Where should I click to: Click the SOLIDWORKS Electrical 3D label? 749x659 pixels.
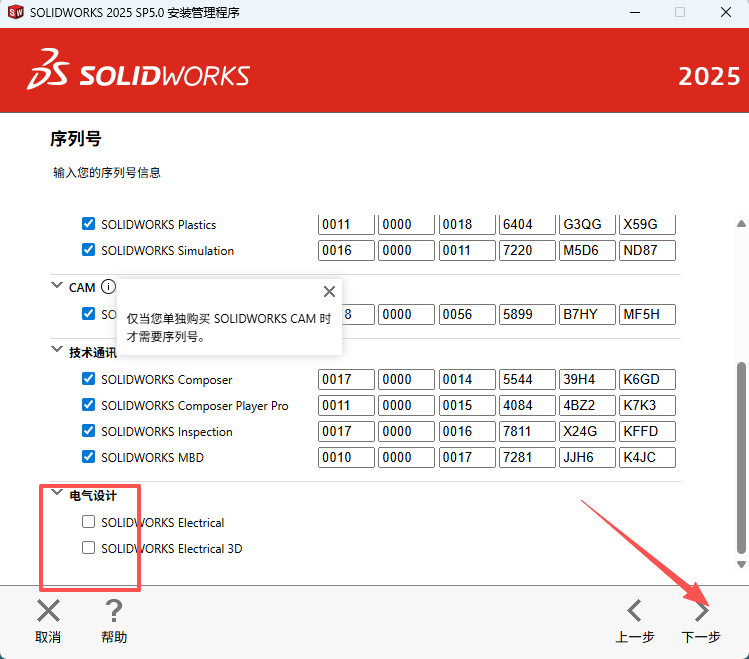pos(171,549)
